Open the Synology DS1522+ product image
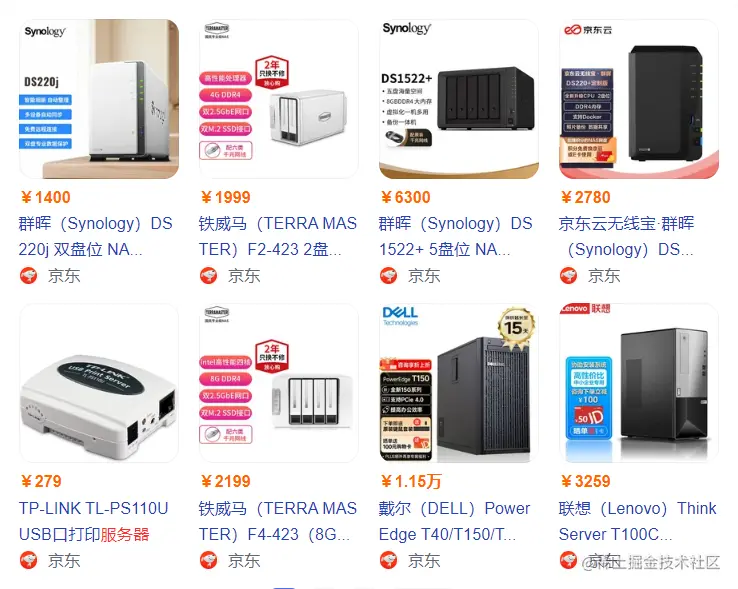The image size is (738, 589). coord(459,99)
